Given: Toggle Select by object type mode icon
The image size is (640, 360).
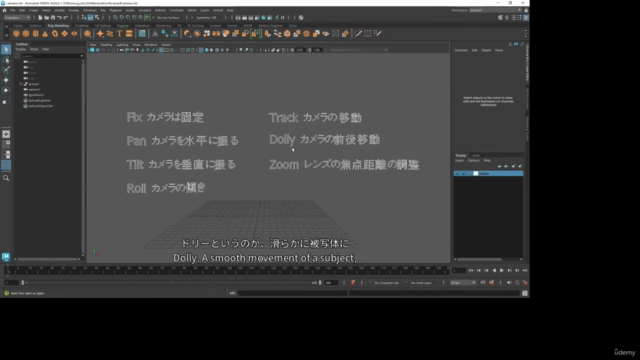Looking at the screenshot, I should [90, 18].
